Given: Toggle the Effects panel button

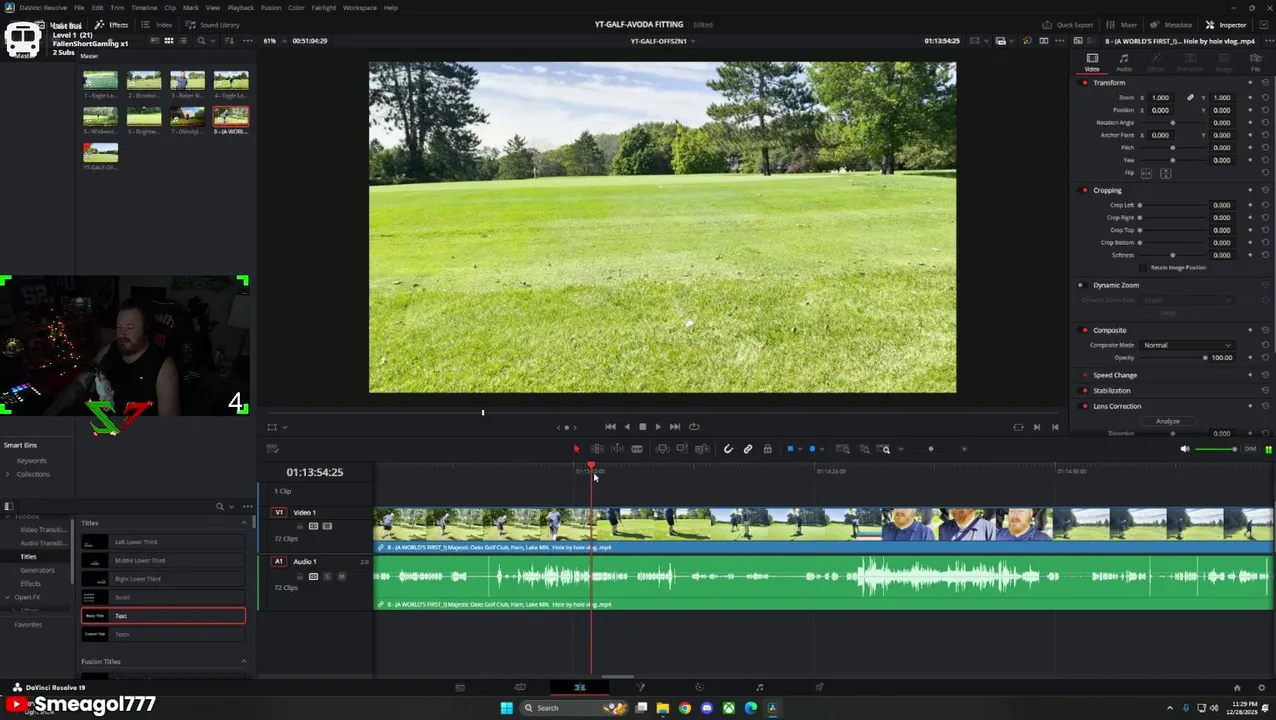Looking at the screenshot, I should pyautogui.click(x=112, y=25).
